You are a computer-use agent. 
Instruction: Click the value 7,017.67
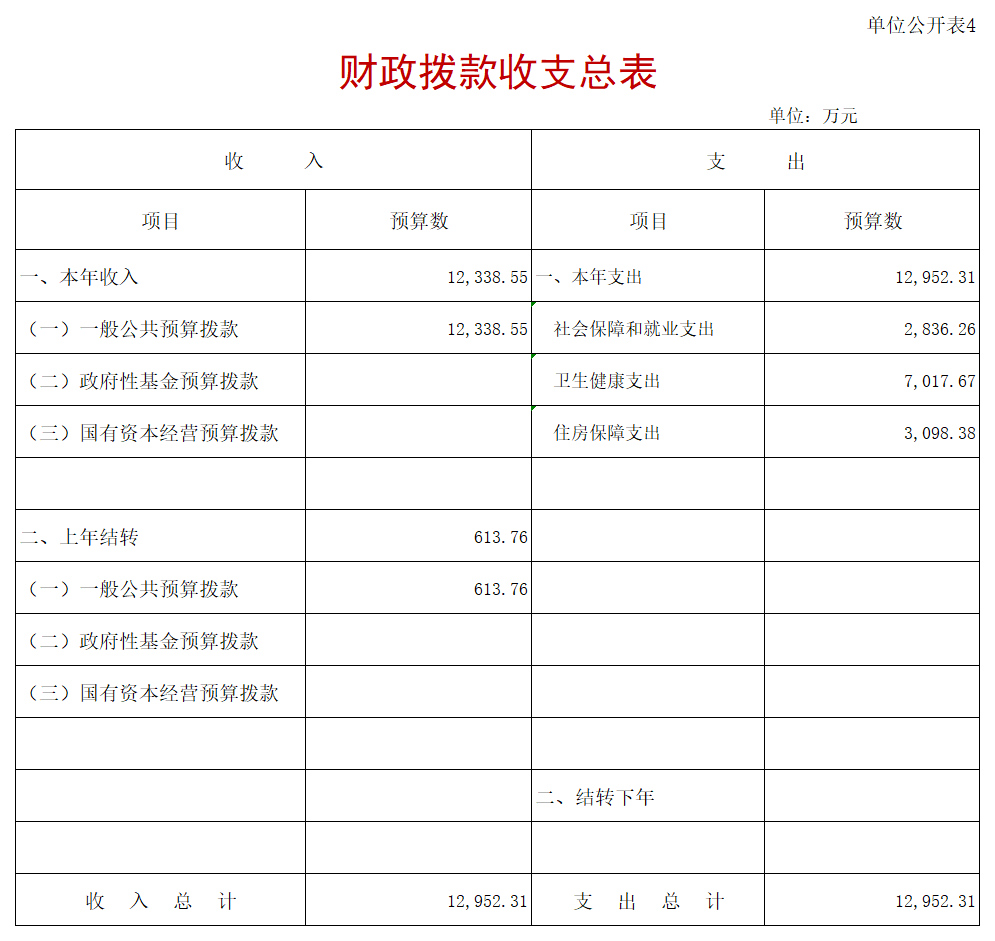click(x=939, y=381)
